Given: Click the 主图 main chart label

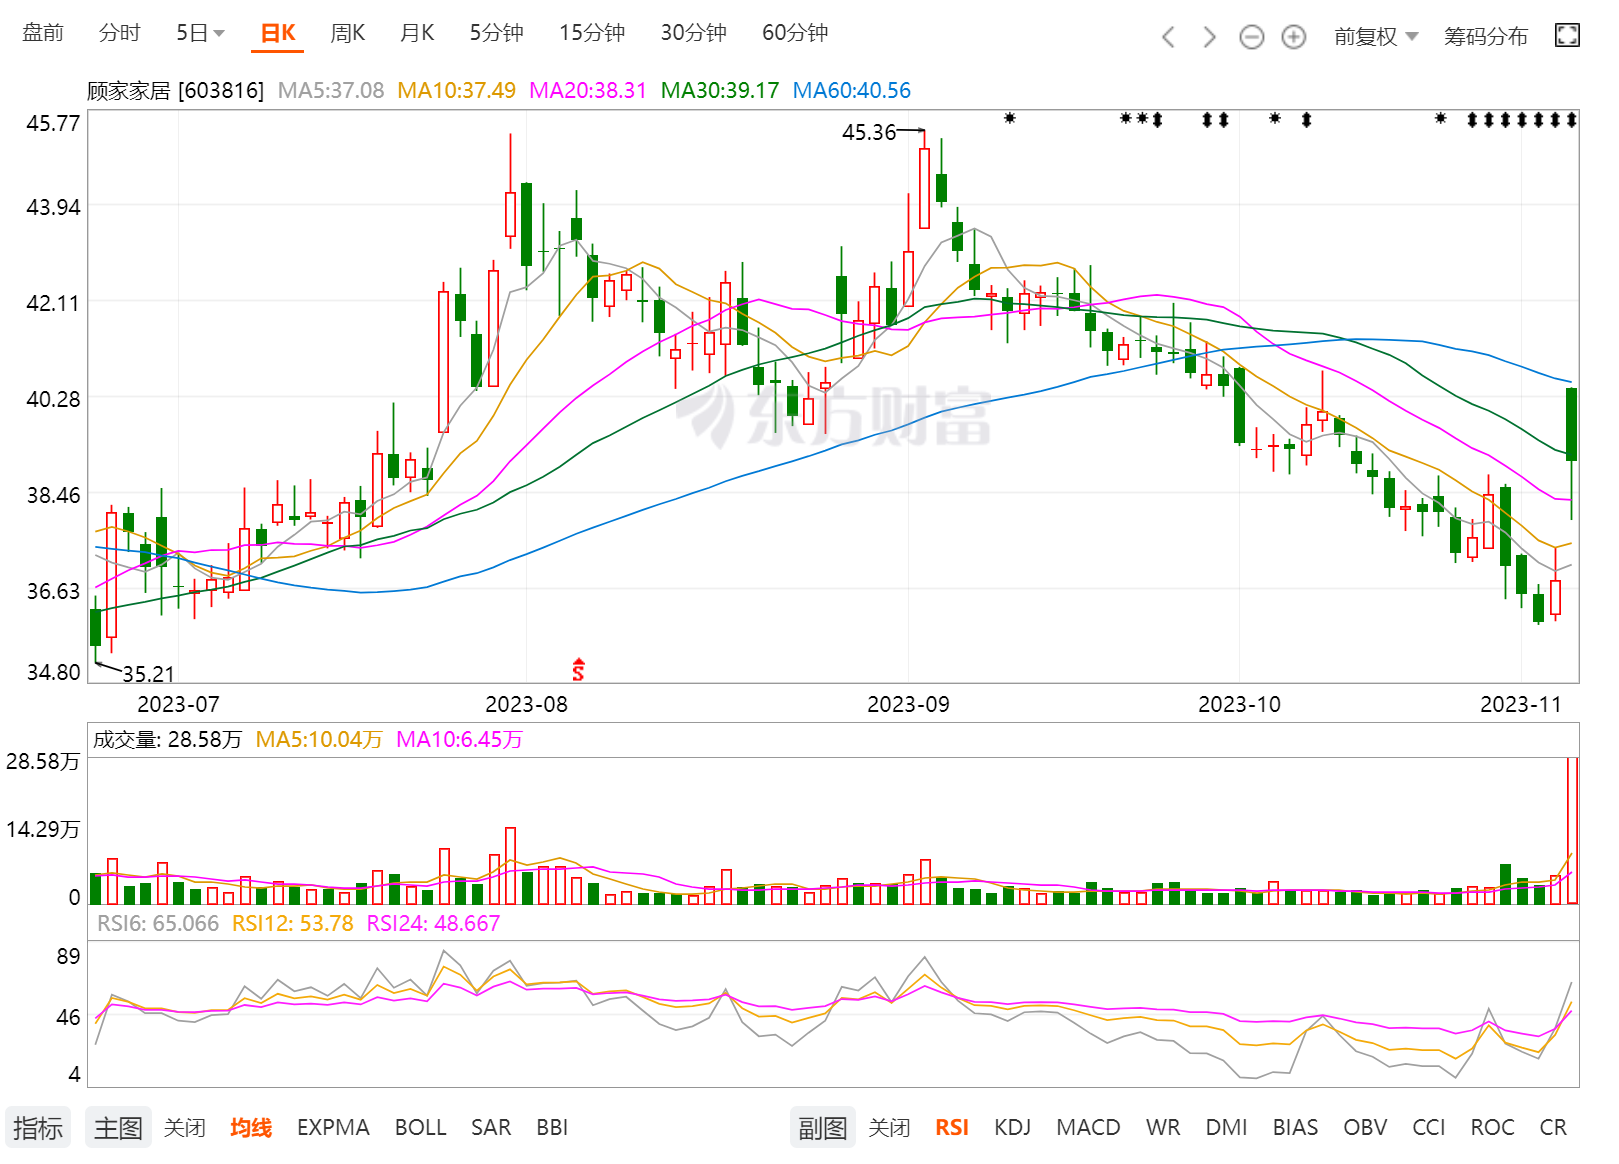Looking at the screenshot, I should [x=118, y=1128].
